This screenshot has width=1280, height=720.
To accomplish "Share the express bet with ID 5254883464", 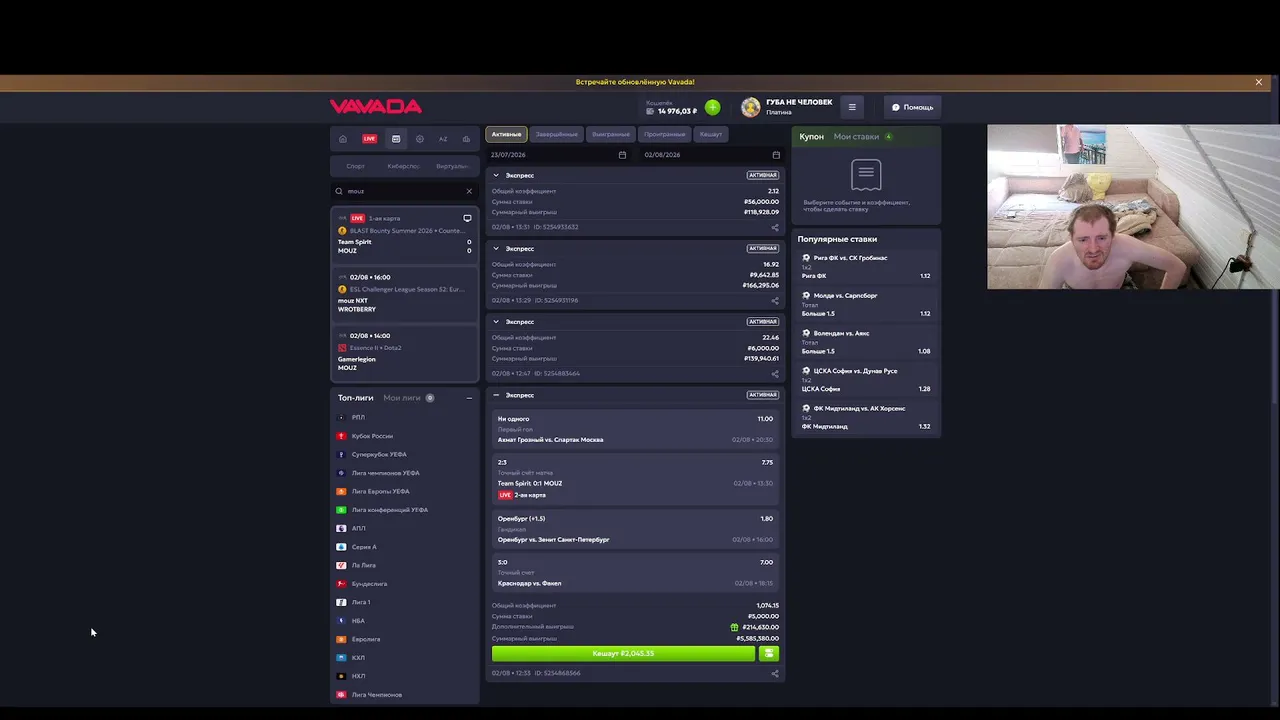I will (774, 374).
